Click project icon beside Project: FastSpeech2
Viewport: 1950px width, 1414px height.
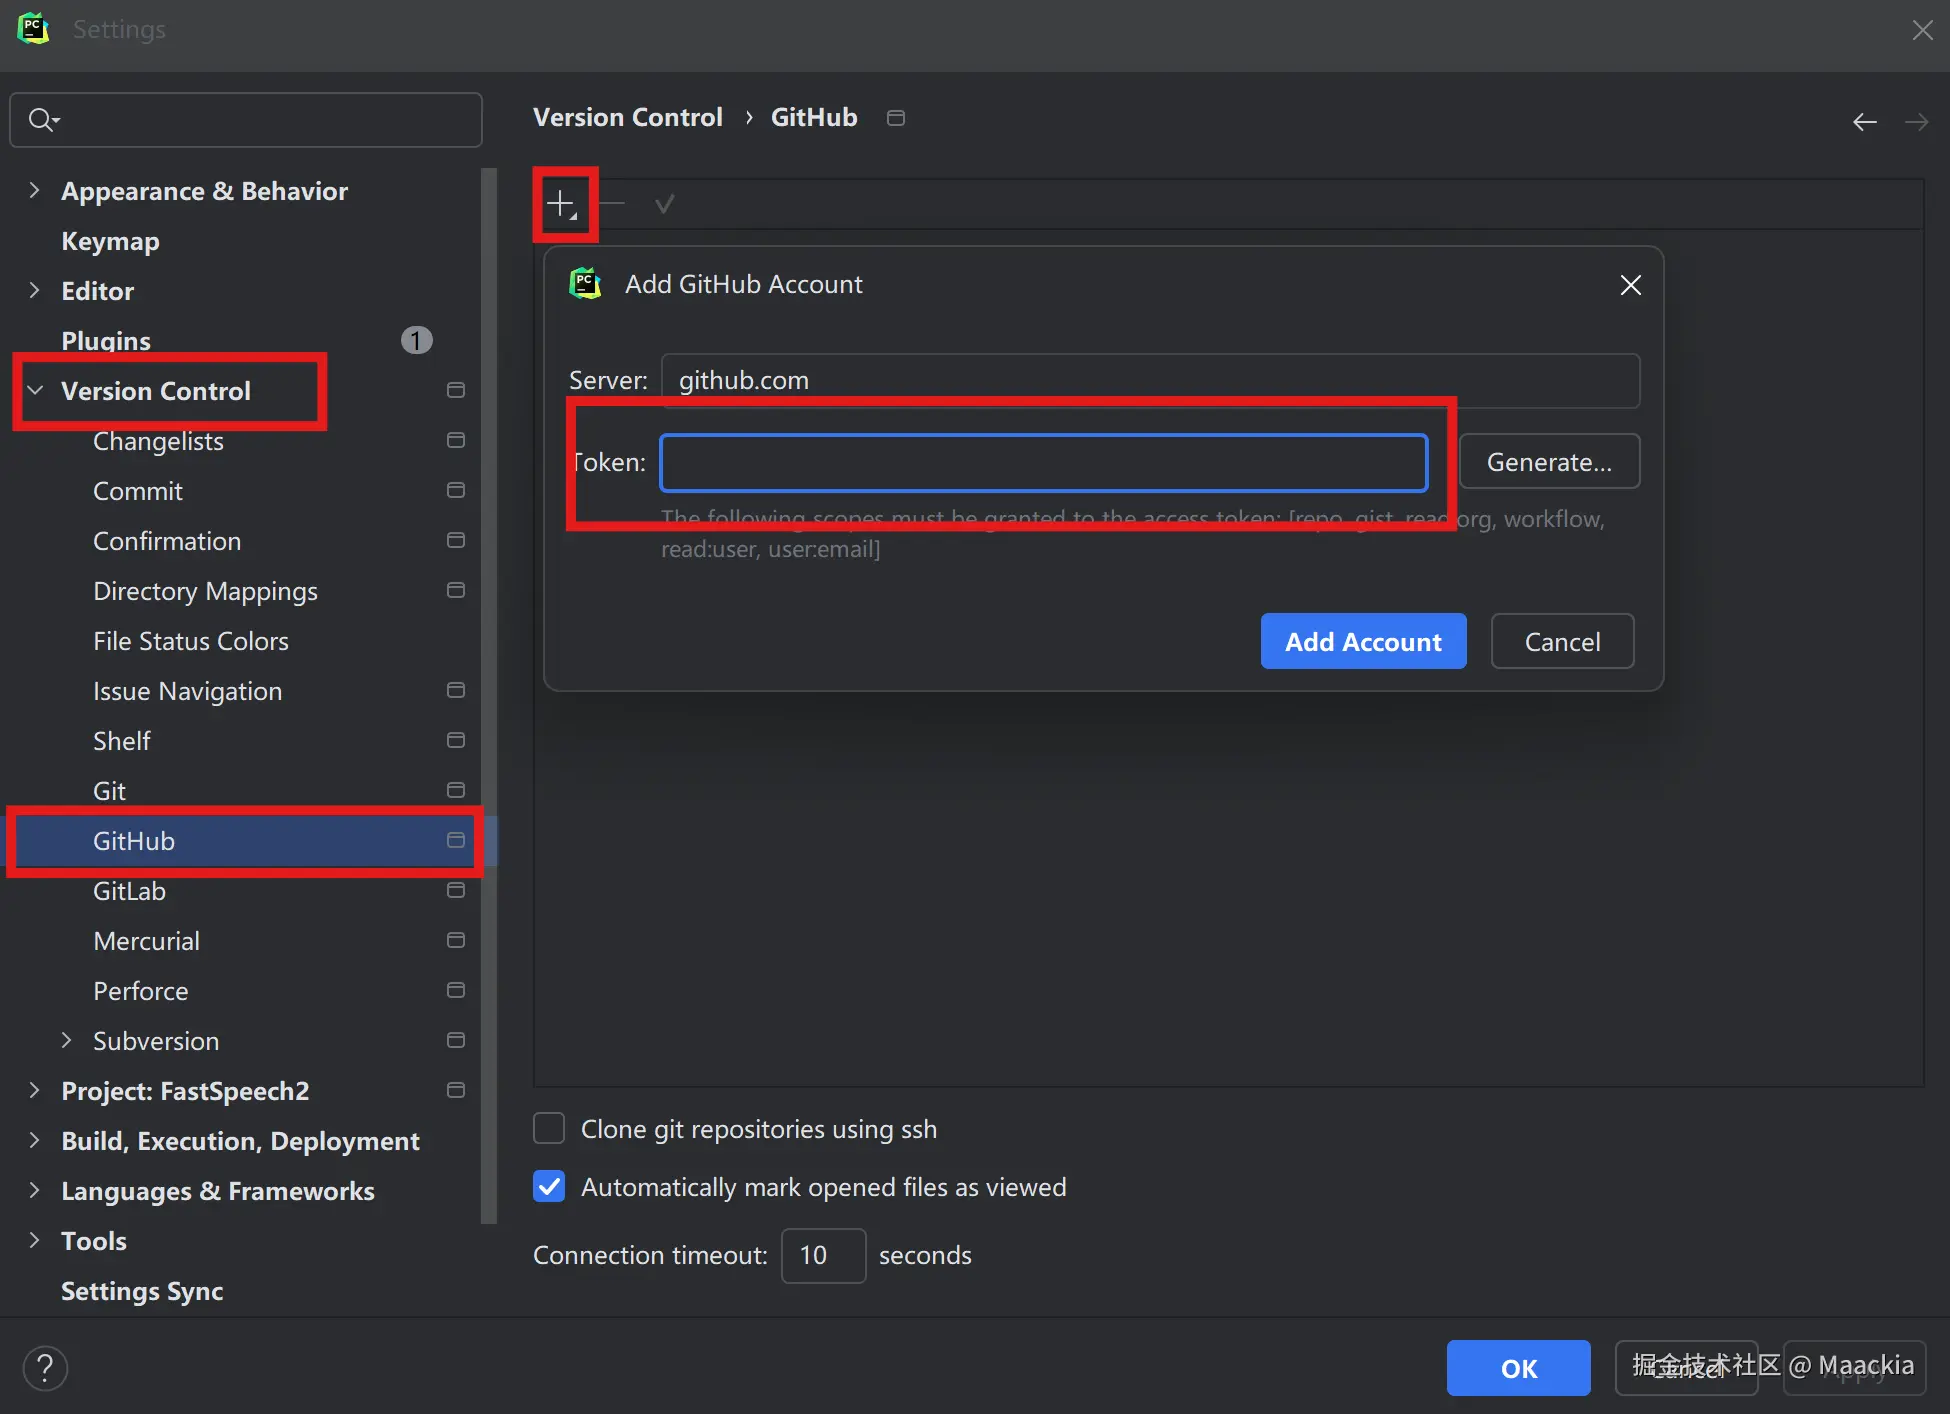[456, 1090]
